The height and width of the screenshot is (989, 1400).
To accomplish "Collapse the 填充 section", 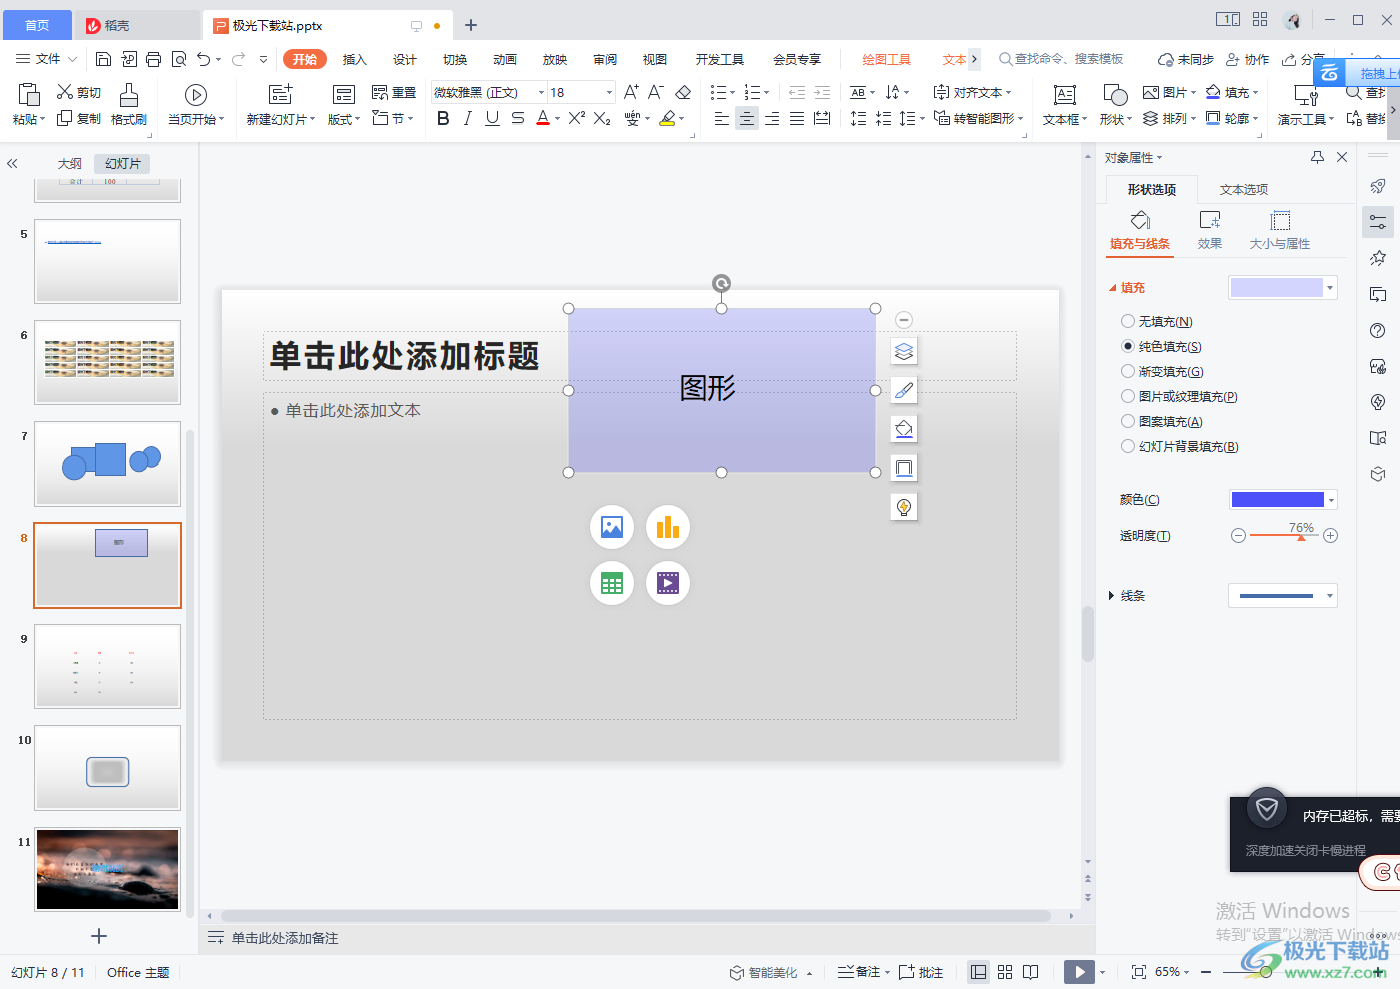I will point(1112,288).
